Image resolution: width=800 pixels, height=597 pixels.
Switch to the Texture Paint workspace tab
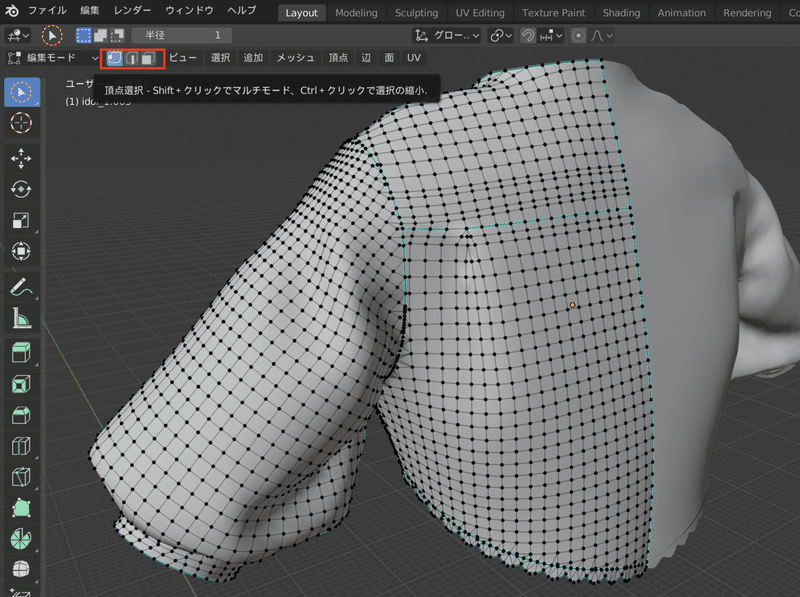pos(554,13)
